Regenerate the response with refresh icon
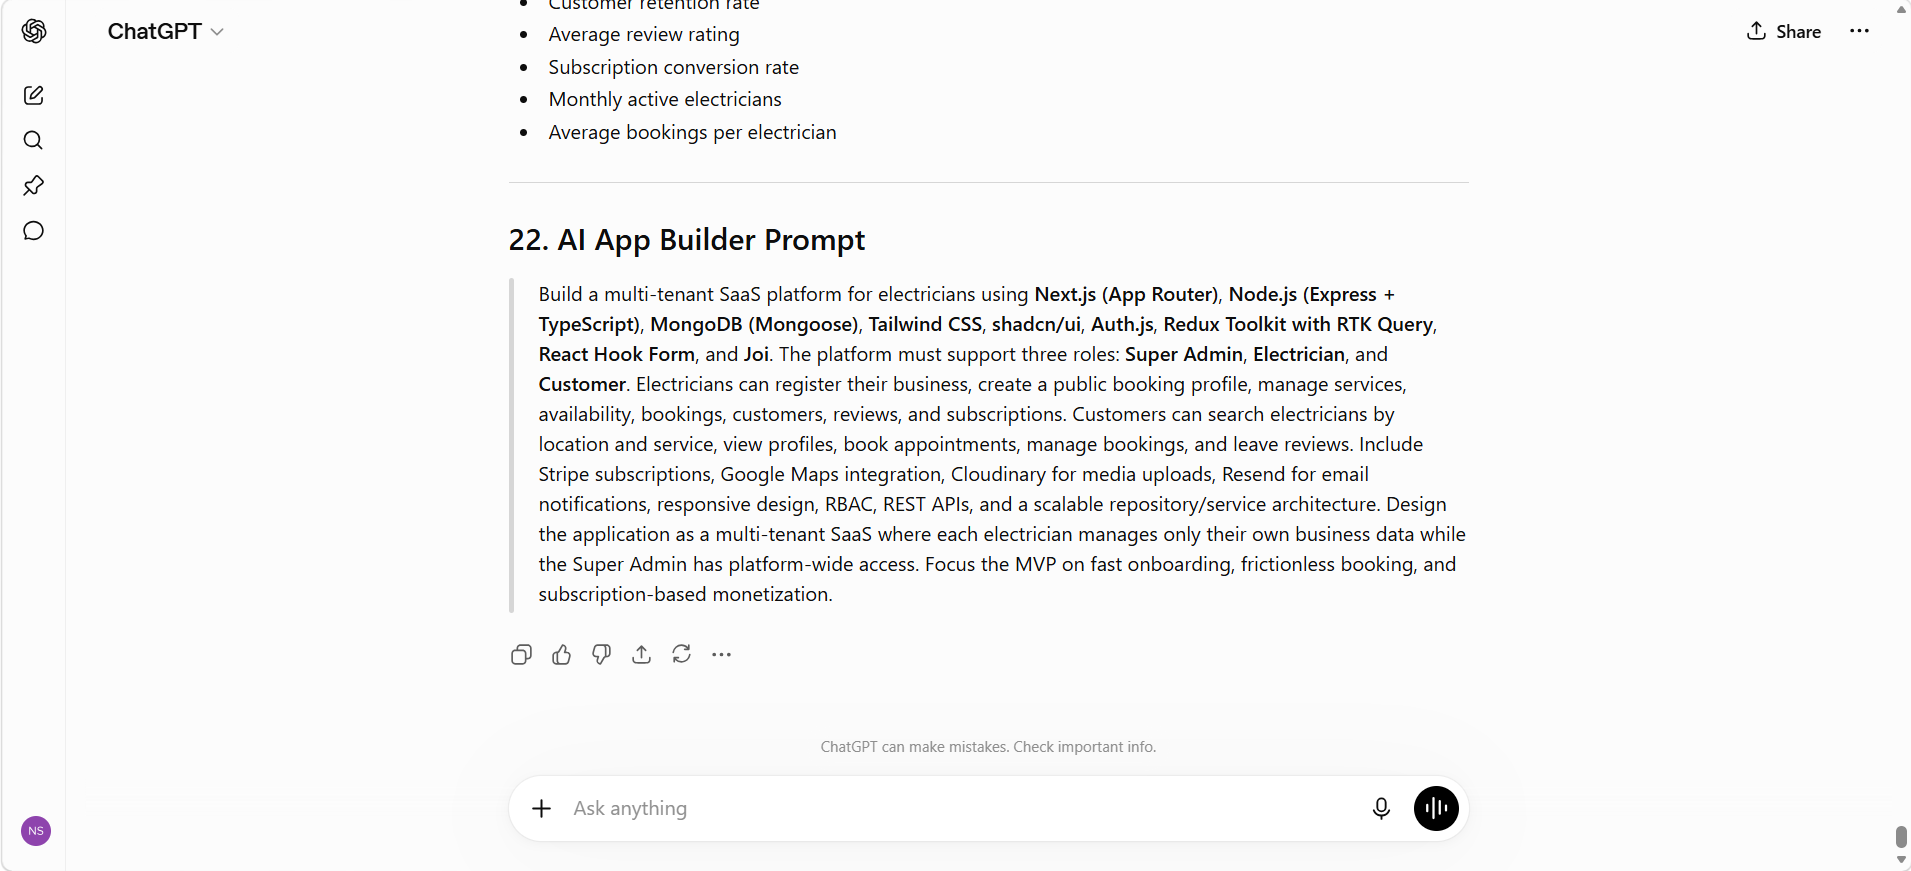 [681, 654]
